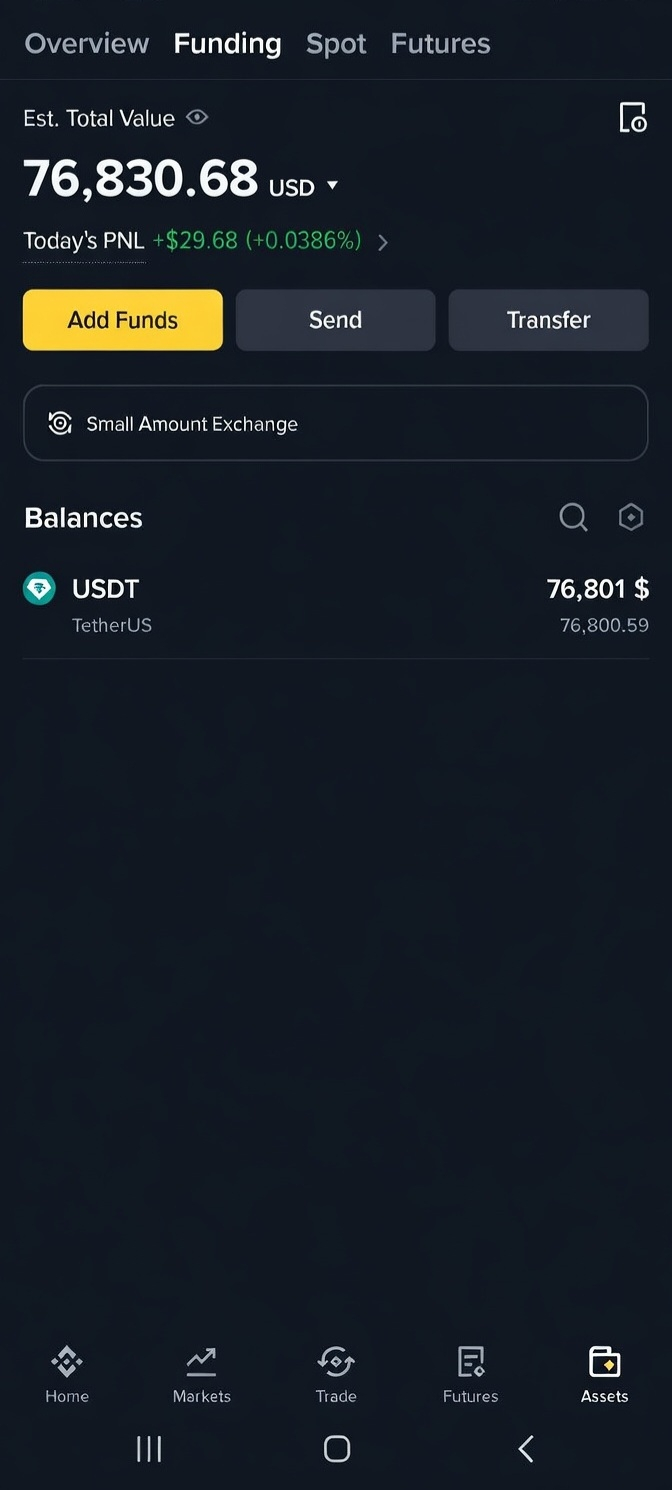Expand Today's PNL details chevron

pos(383,242)
